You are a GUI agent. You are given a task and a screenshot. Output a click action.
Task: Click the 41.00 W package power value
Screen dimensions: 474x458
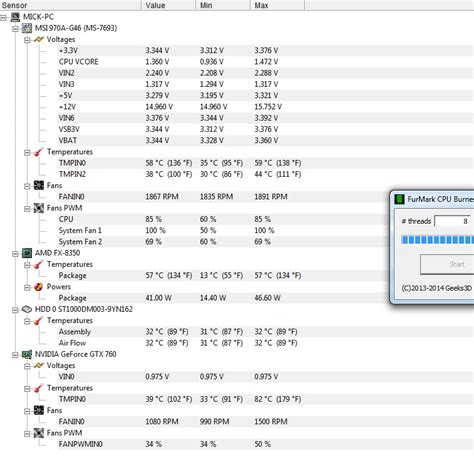158,298
